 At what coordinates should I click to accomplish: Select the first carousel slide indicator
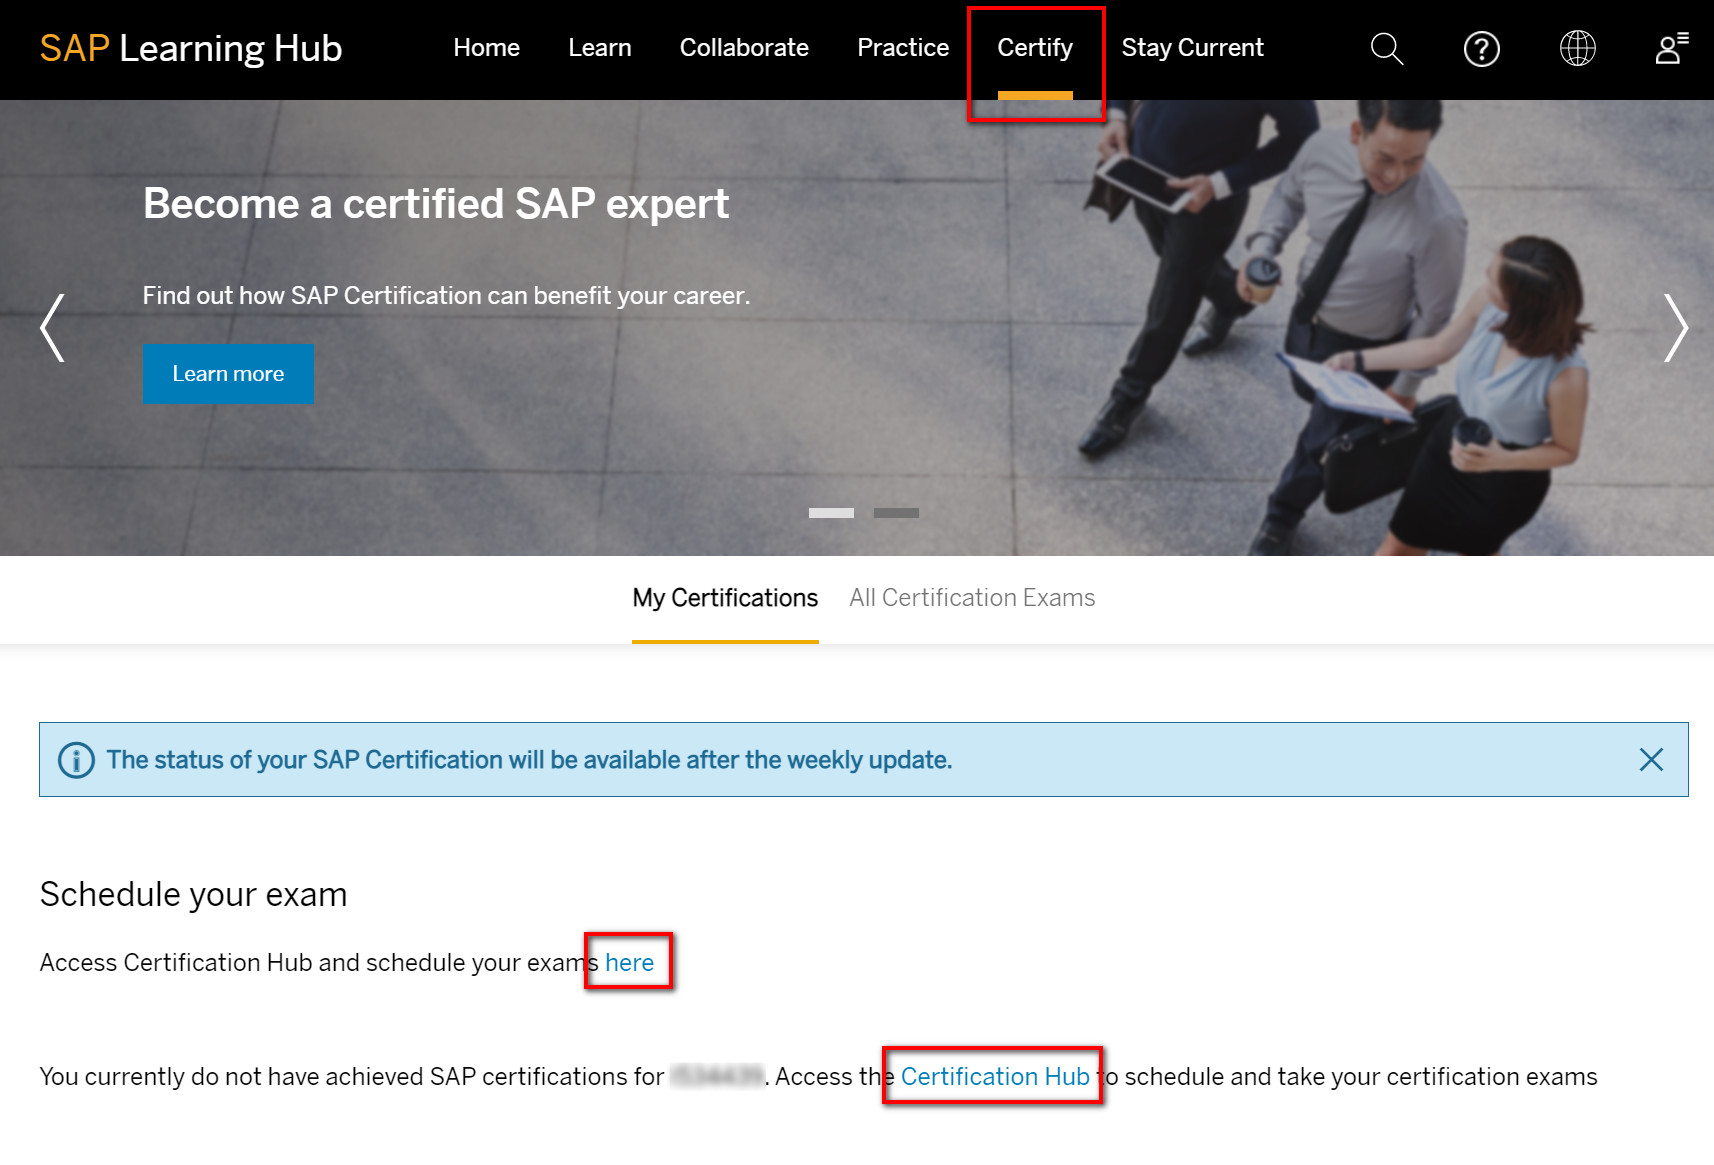[x=831, y=513]
